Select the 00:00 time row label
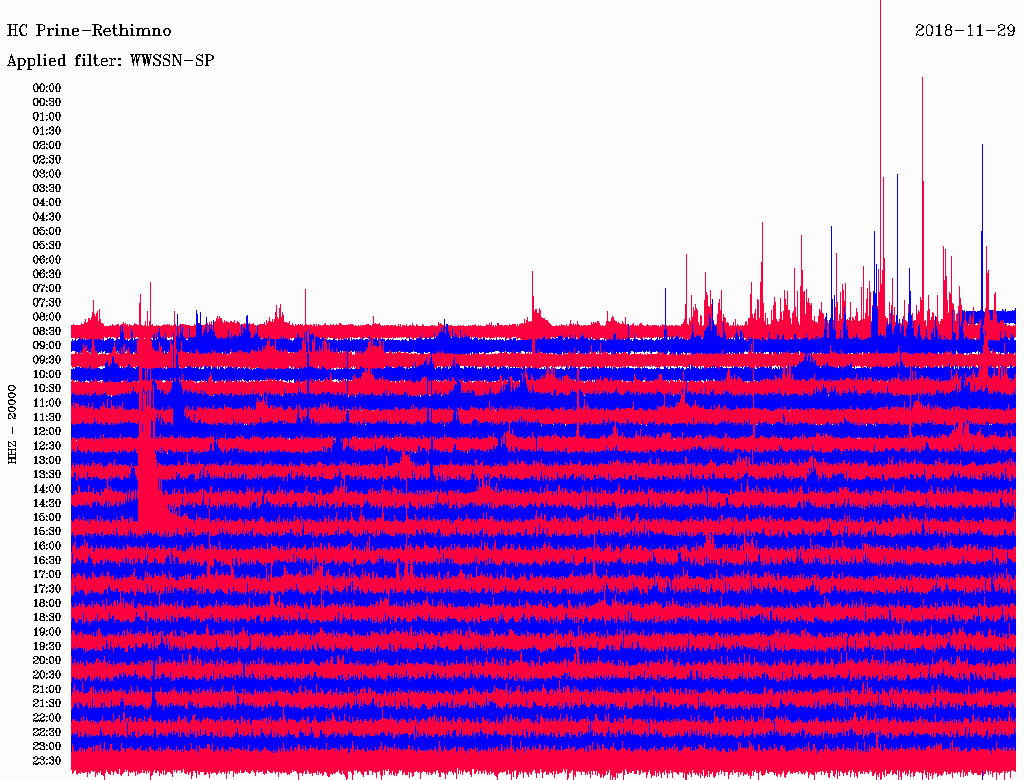This screenshot has height=780, width=1024. [47, 88]
